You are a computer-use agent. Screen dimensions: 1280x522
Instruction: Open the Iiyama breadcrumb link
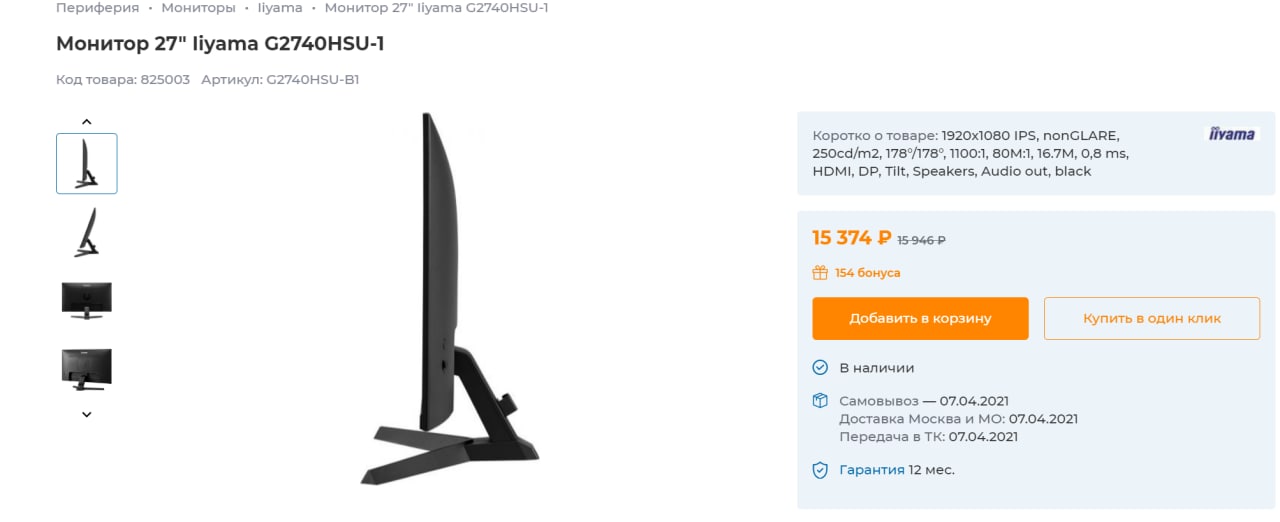tap(280, 8)
